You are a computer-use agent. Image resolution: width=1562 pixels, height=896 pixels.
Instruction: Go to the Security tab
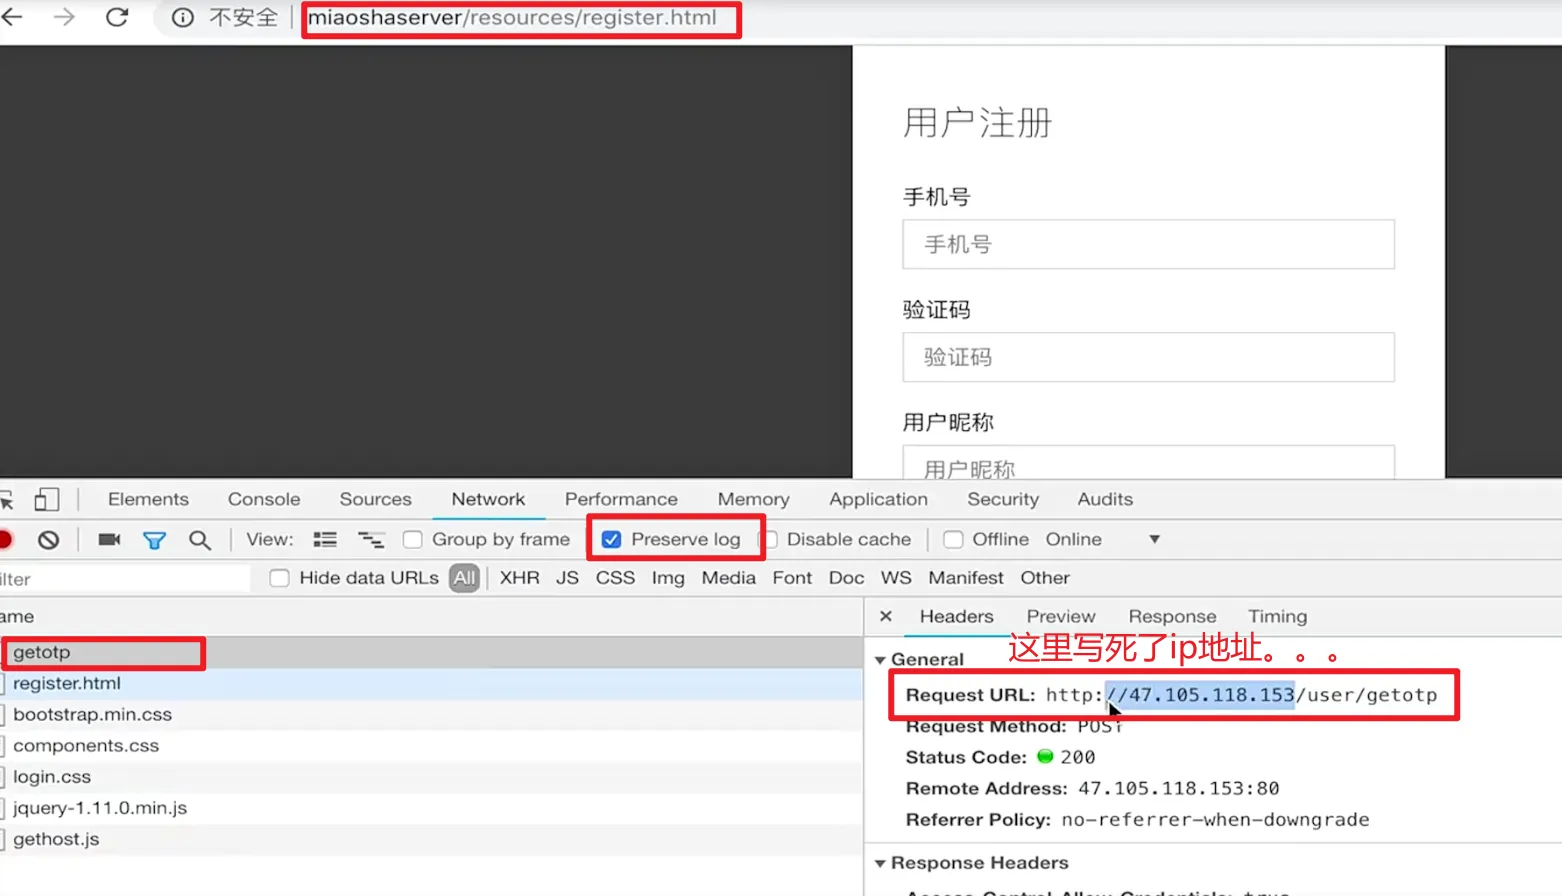1003,499
